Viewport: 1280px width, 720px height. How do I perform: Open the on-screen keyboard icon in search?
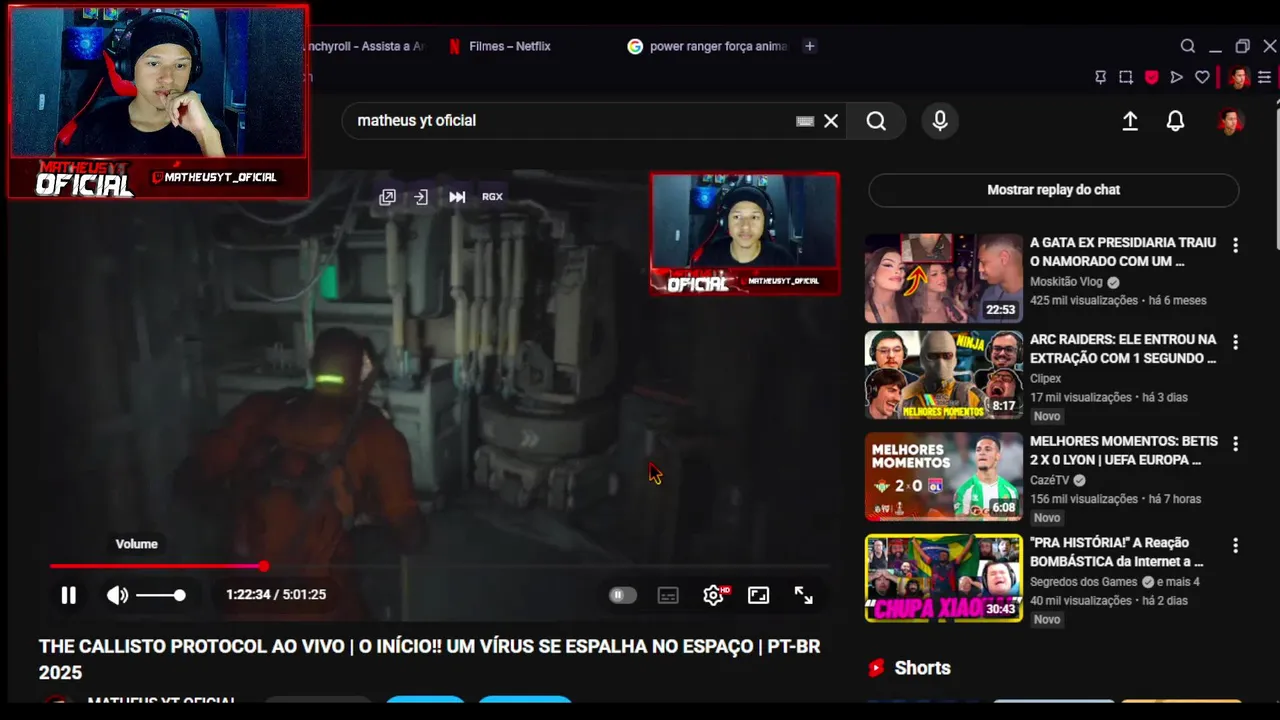click(x=805, y=121)
